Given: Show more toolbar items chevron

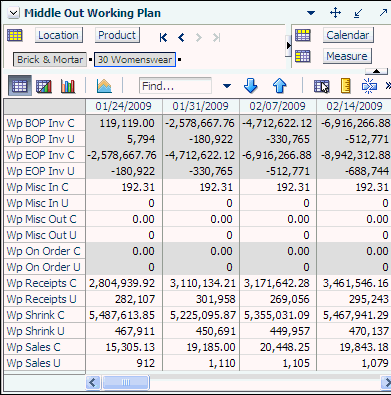Looking at the screenshot, I should pos(388,86).
